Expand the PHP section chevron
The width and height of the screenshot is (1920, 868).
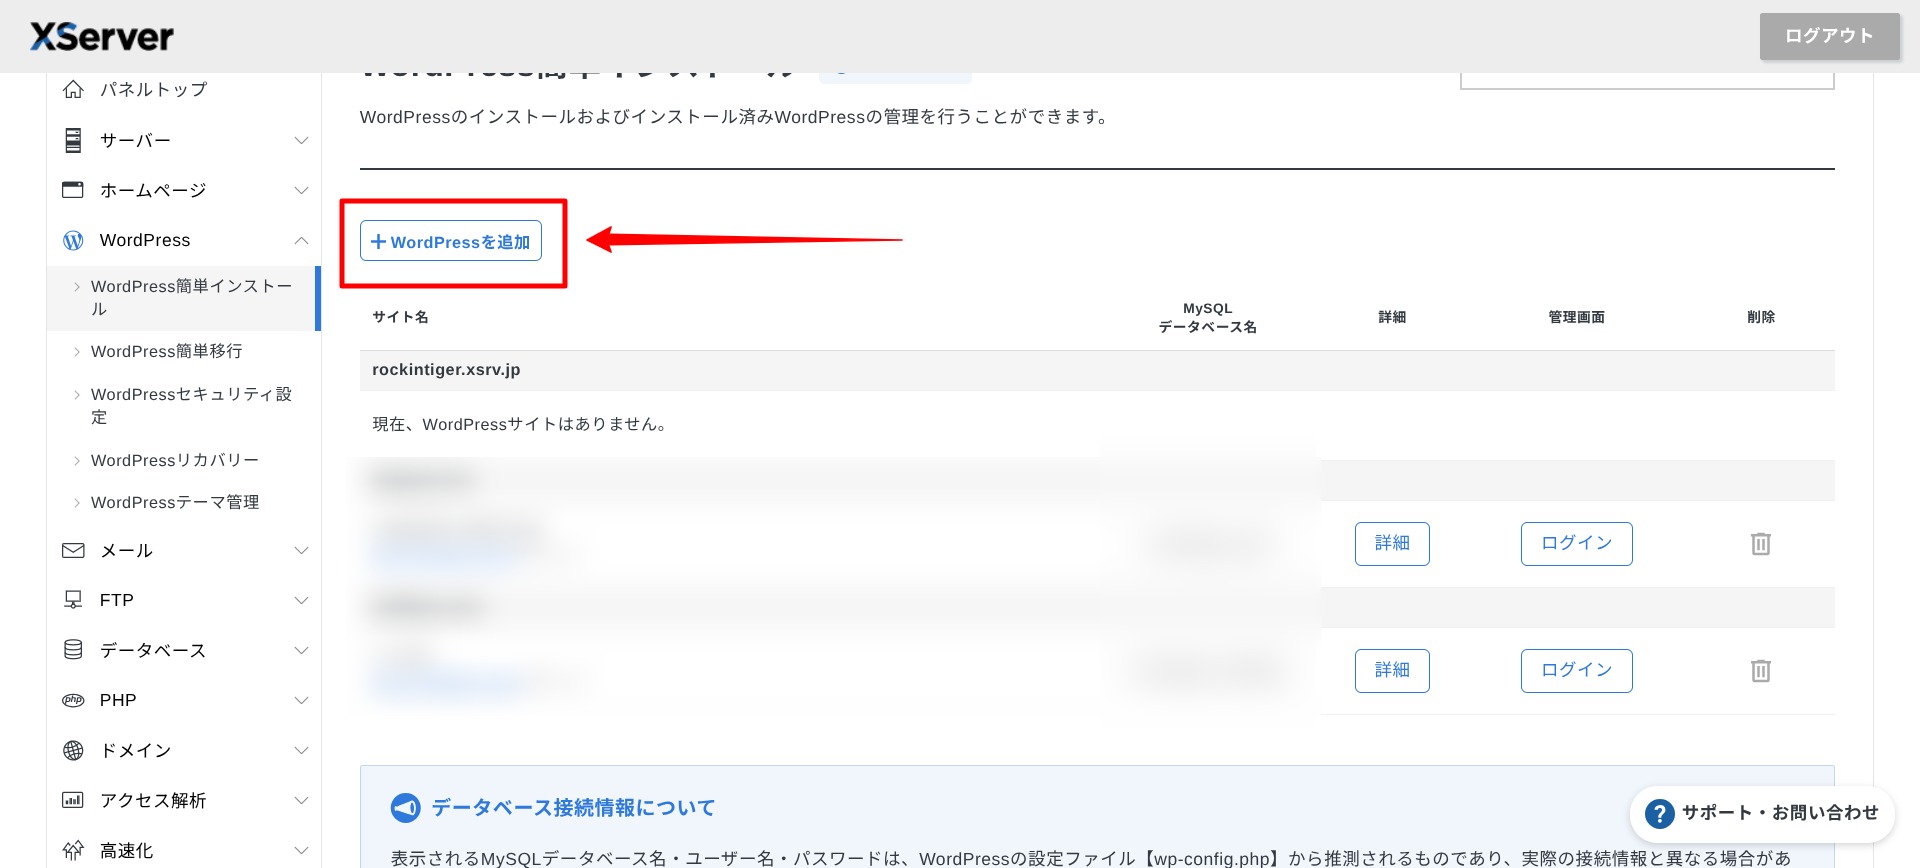(x=301, y=700)
